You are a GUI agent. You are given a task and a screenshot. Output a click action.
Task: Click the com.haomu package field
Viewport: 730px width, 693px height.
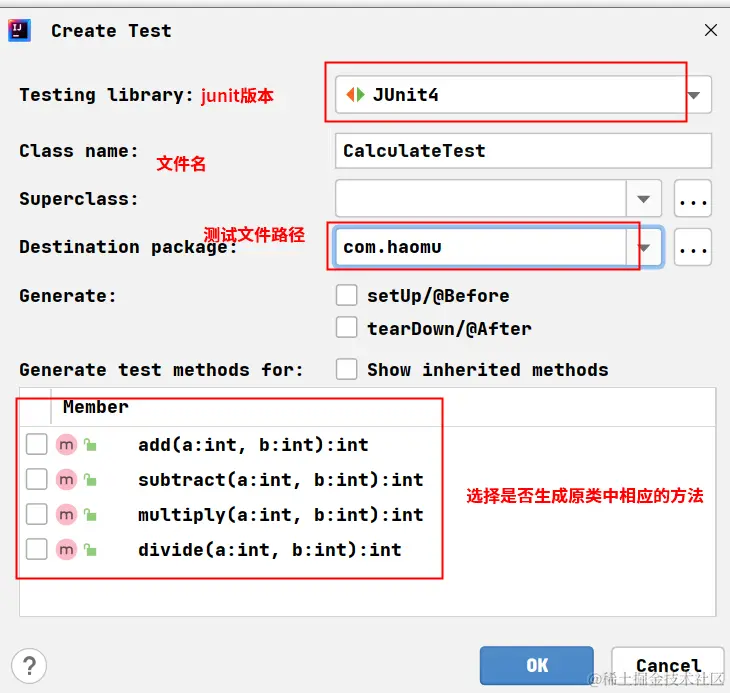[480, 247]
